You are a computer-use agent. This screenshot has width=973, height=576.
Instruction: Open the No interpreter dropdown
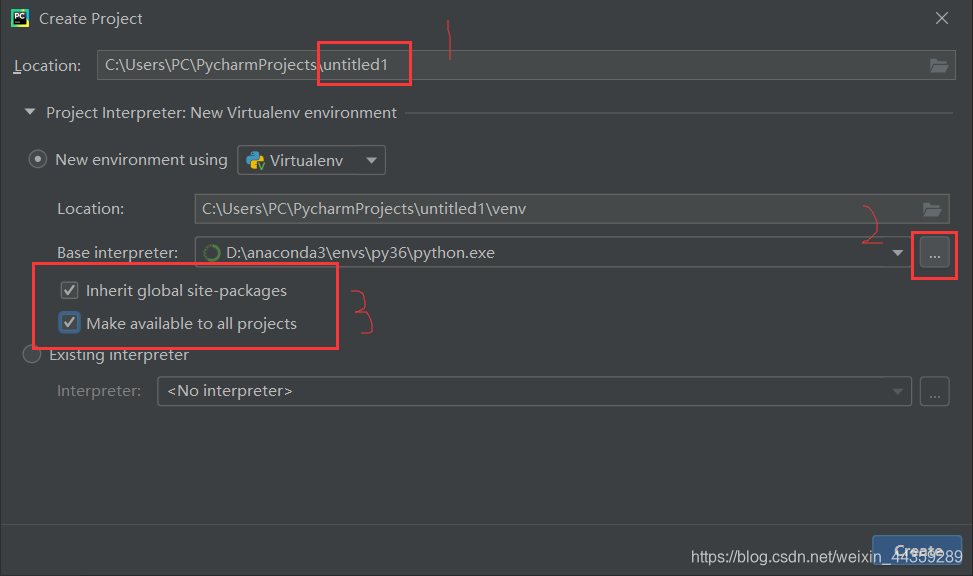534,391
